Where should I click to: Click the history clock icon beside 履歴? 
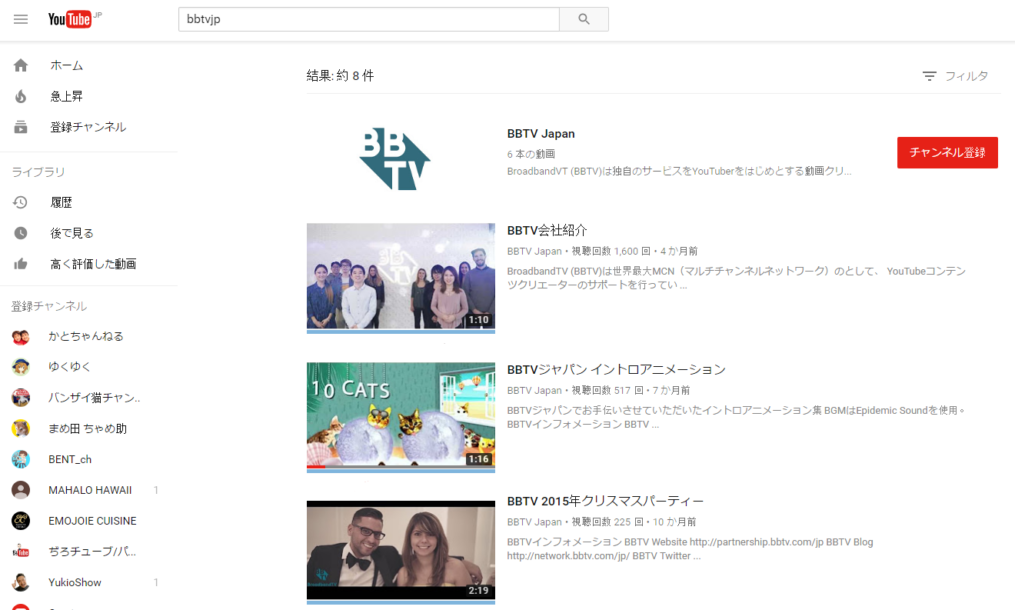coord(21,203)
